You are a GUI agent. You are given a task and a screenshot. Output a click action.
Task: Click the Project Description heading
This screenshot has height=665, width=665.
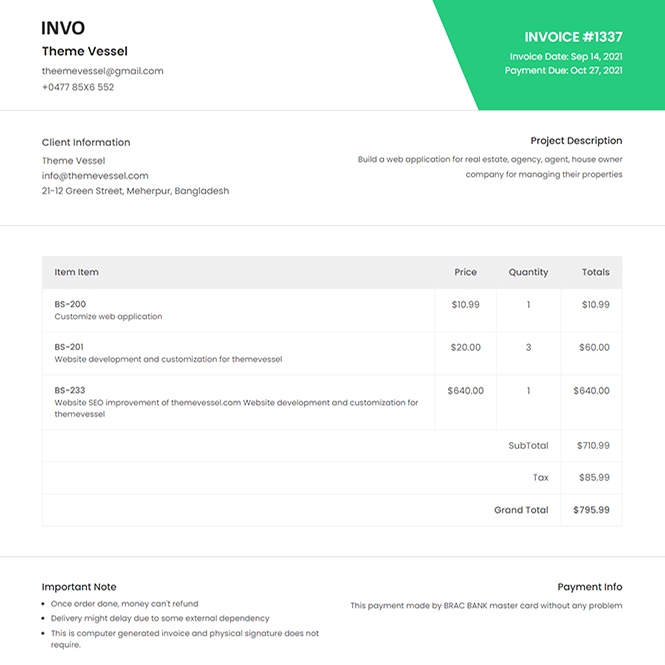pos(576,141)
